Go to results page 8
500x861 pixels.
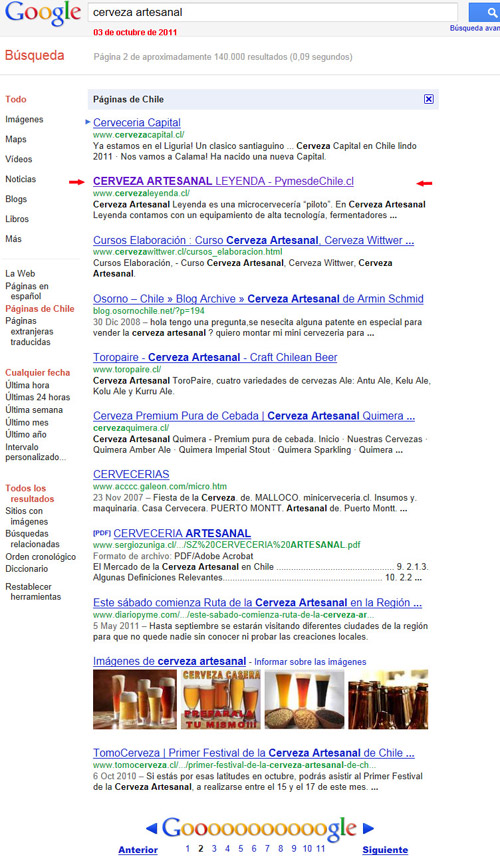[280, 849]
